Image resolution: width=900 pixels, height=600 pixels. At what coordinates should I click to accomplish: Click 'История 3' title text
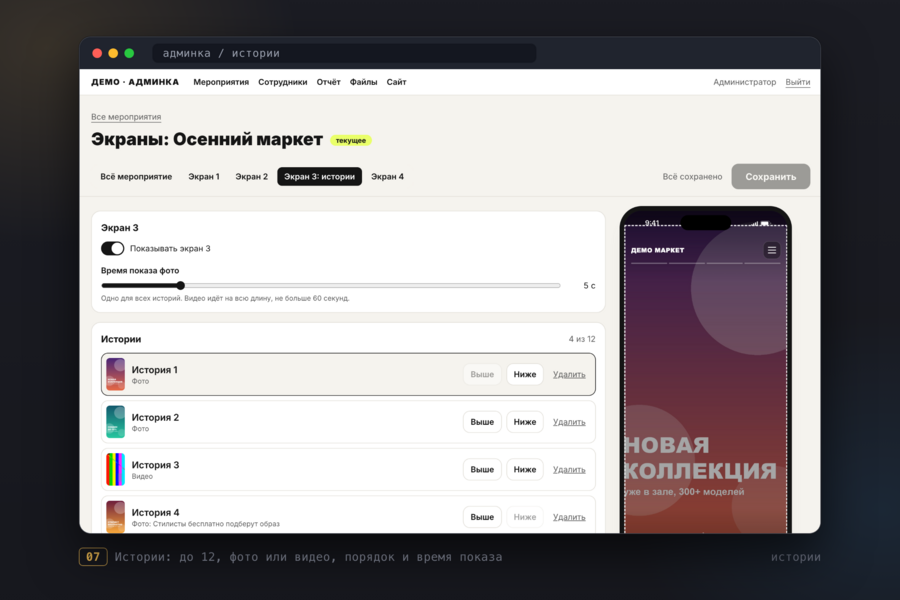[155, 465]
